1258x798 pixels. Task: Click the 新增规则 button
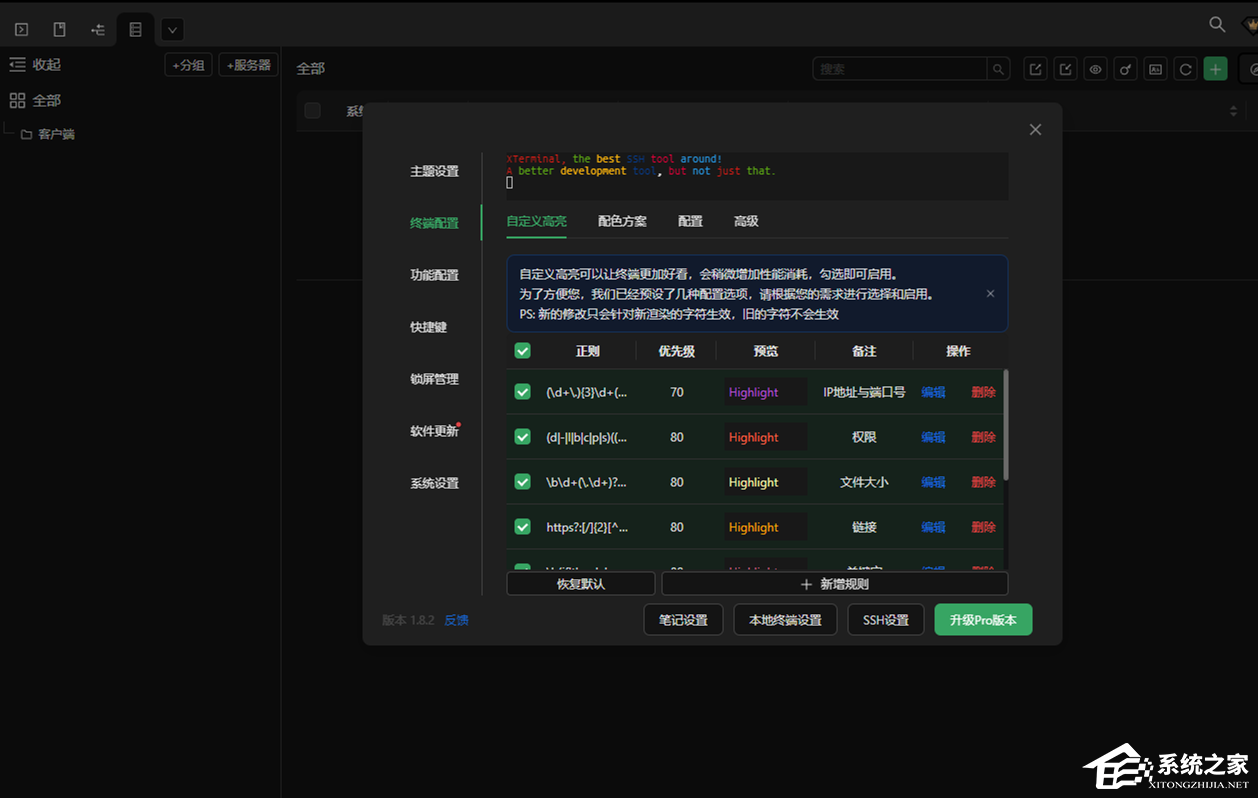[835, 583]
